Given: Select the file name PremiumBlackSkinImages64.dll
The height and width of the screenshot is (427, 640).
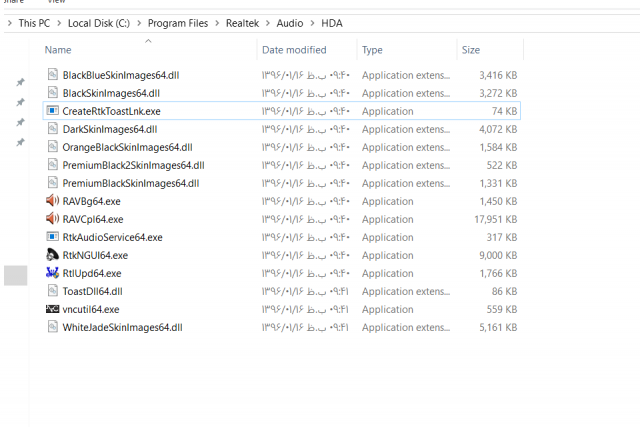Looking at the screenshot, I should pyautogui.click(x=131, y=183).
